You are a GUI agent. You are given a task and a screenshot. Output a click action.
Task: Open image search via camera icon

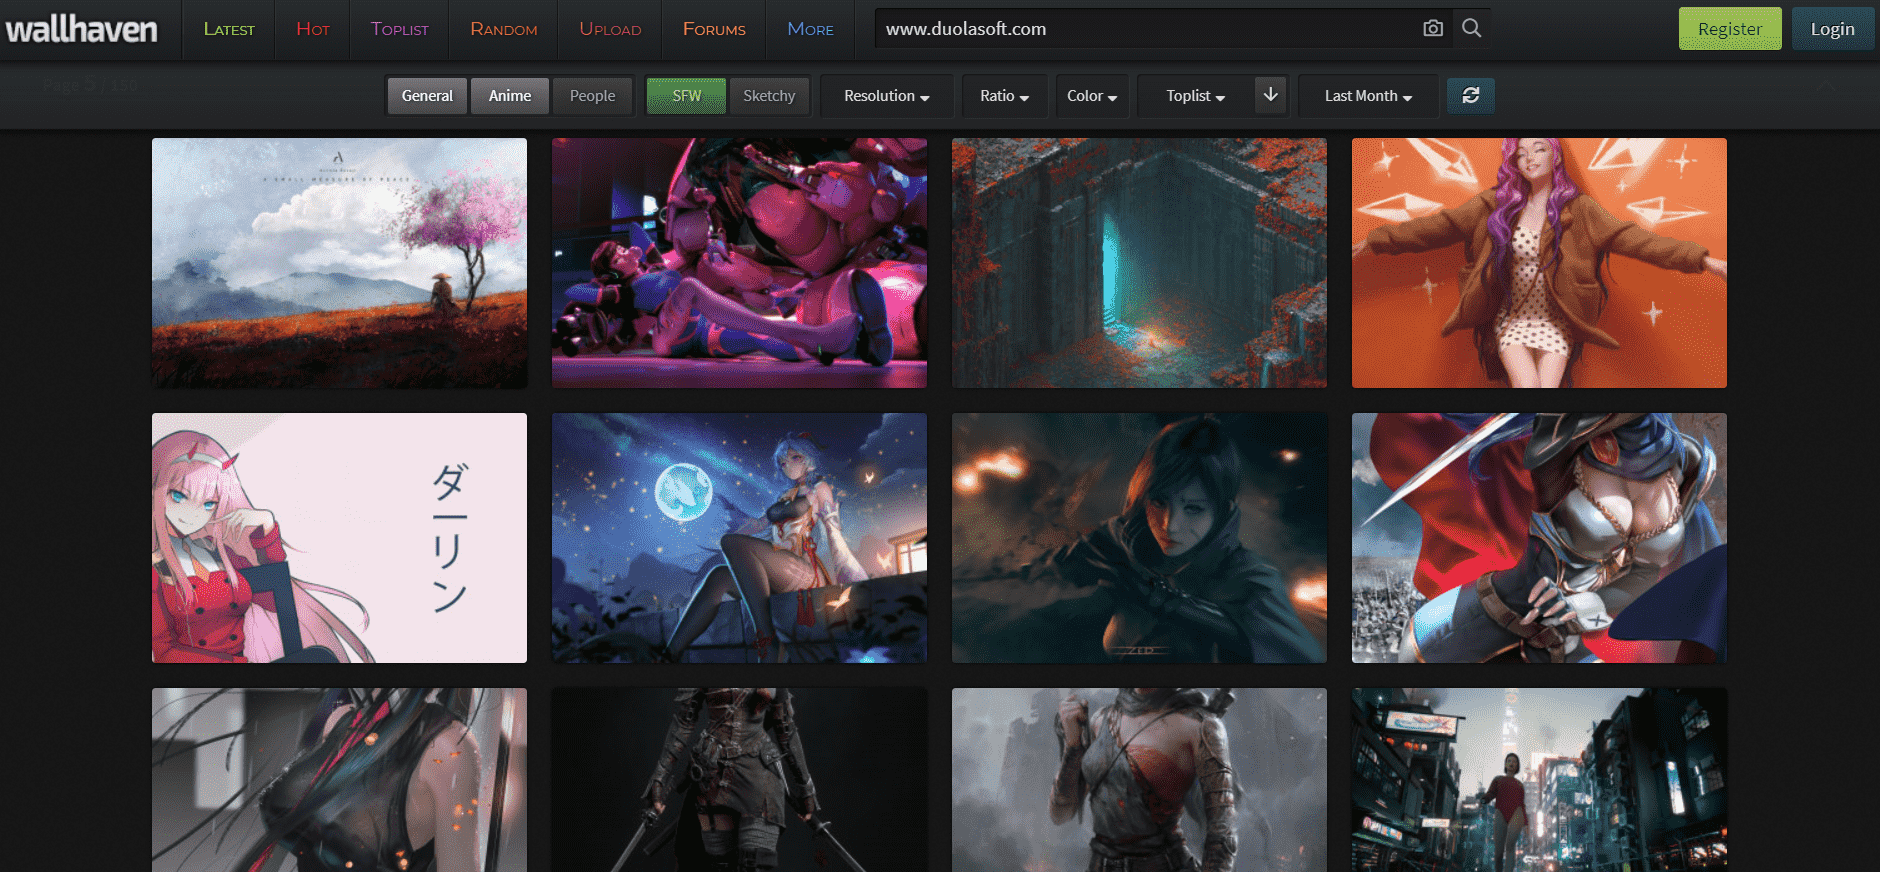tap(1433, 28)
